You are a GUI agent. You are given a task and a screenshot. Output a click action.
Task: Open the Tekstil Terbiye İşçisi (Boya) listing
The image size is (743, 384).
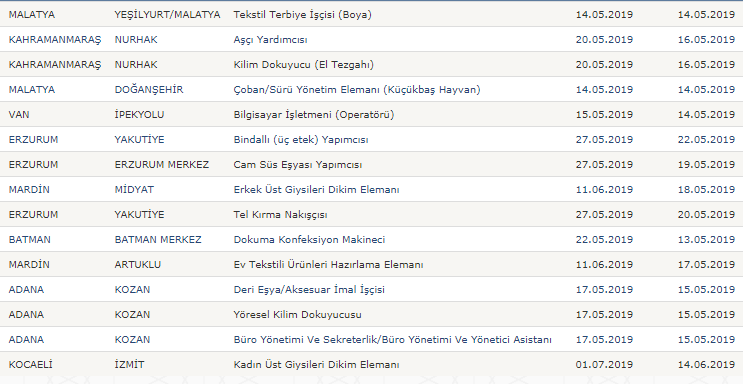pos(302,15)
